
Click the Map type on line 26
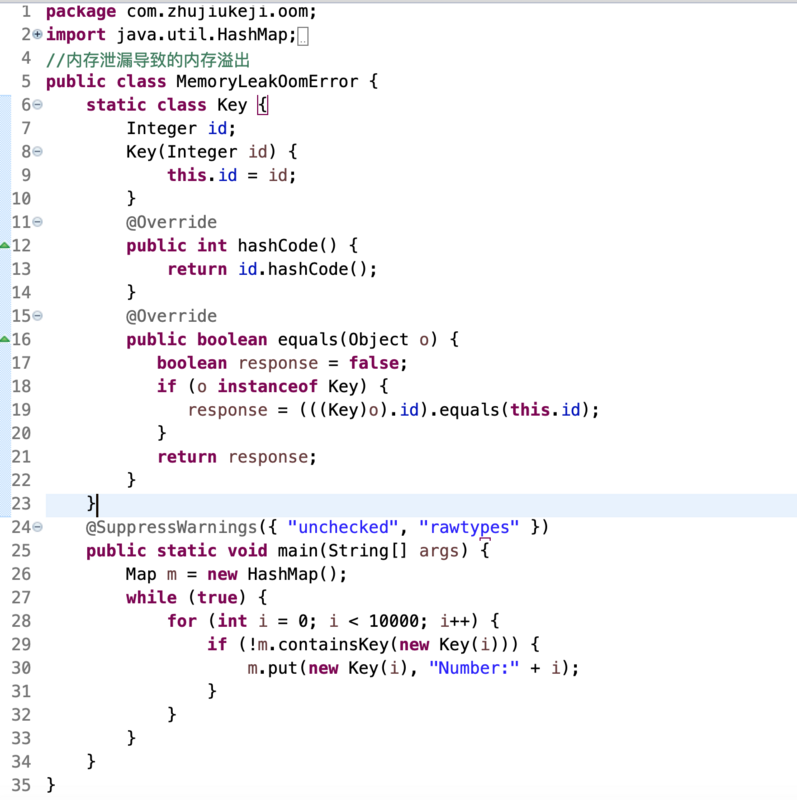pos(141,575)
